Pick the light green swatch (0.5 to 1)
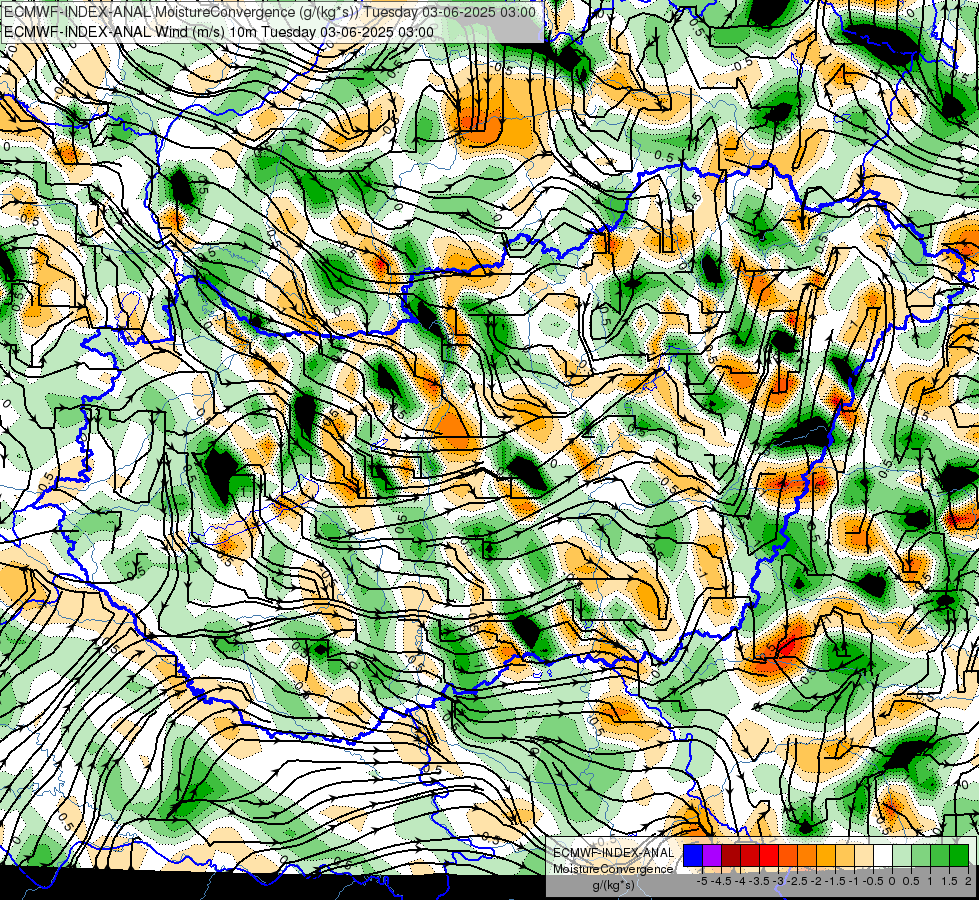 [x=921, y=856]
